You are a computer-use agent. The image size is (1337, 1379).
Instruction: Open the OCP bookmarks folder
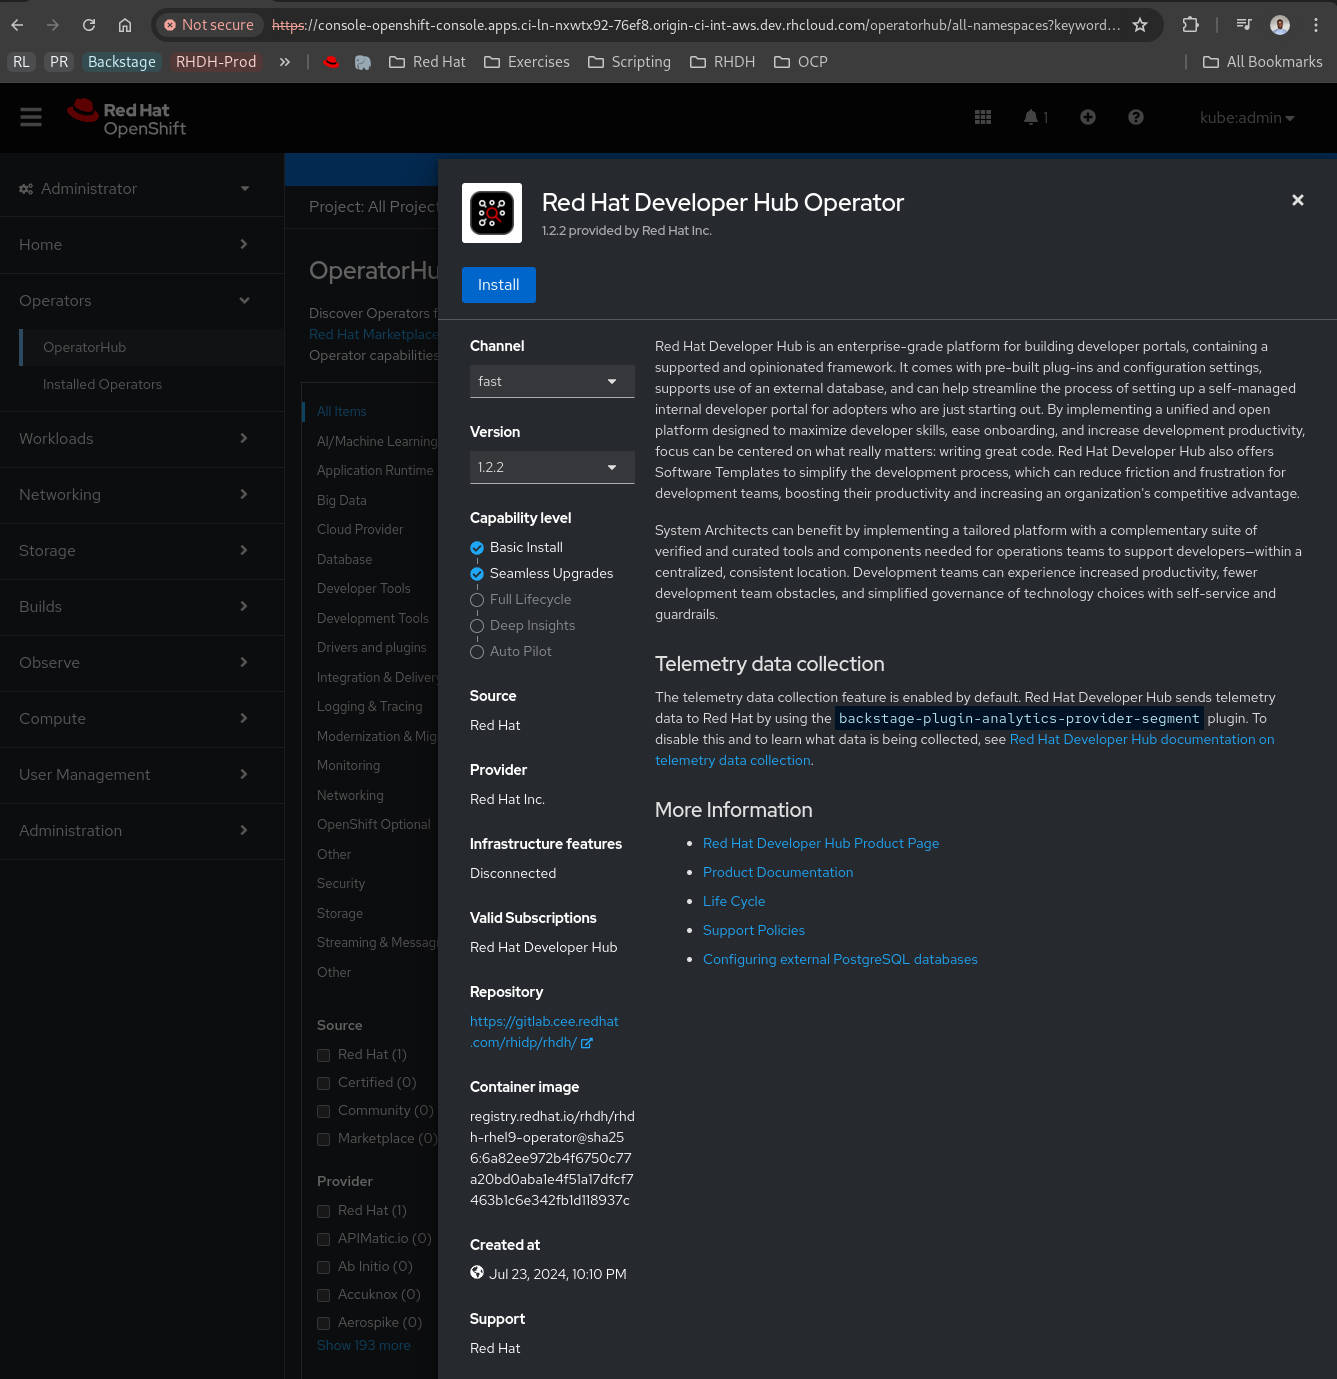[x=801, y=62]
